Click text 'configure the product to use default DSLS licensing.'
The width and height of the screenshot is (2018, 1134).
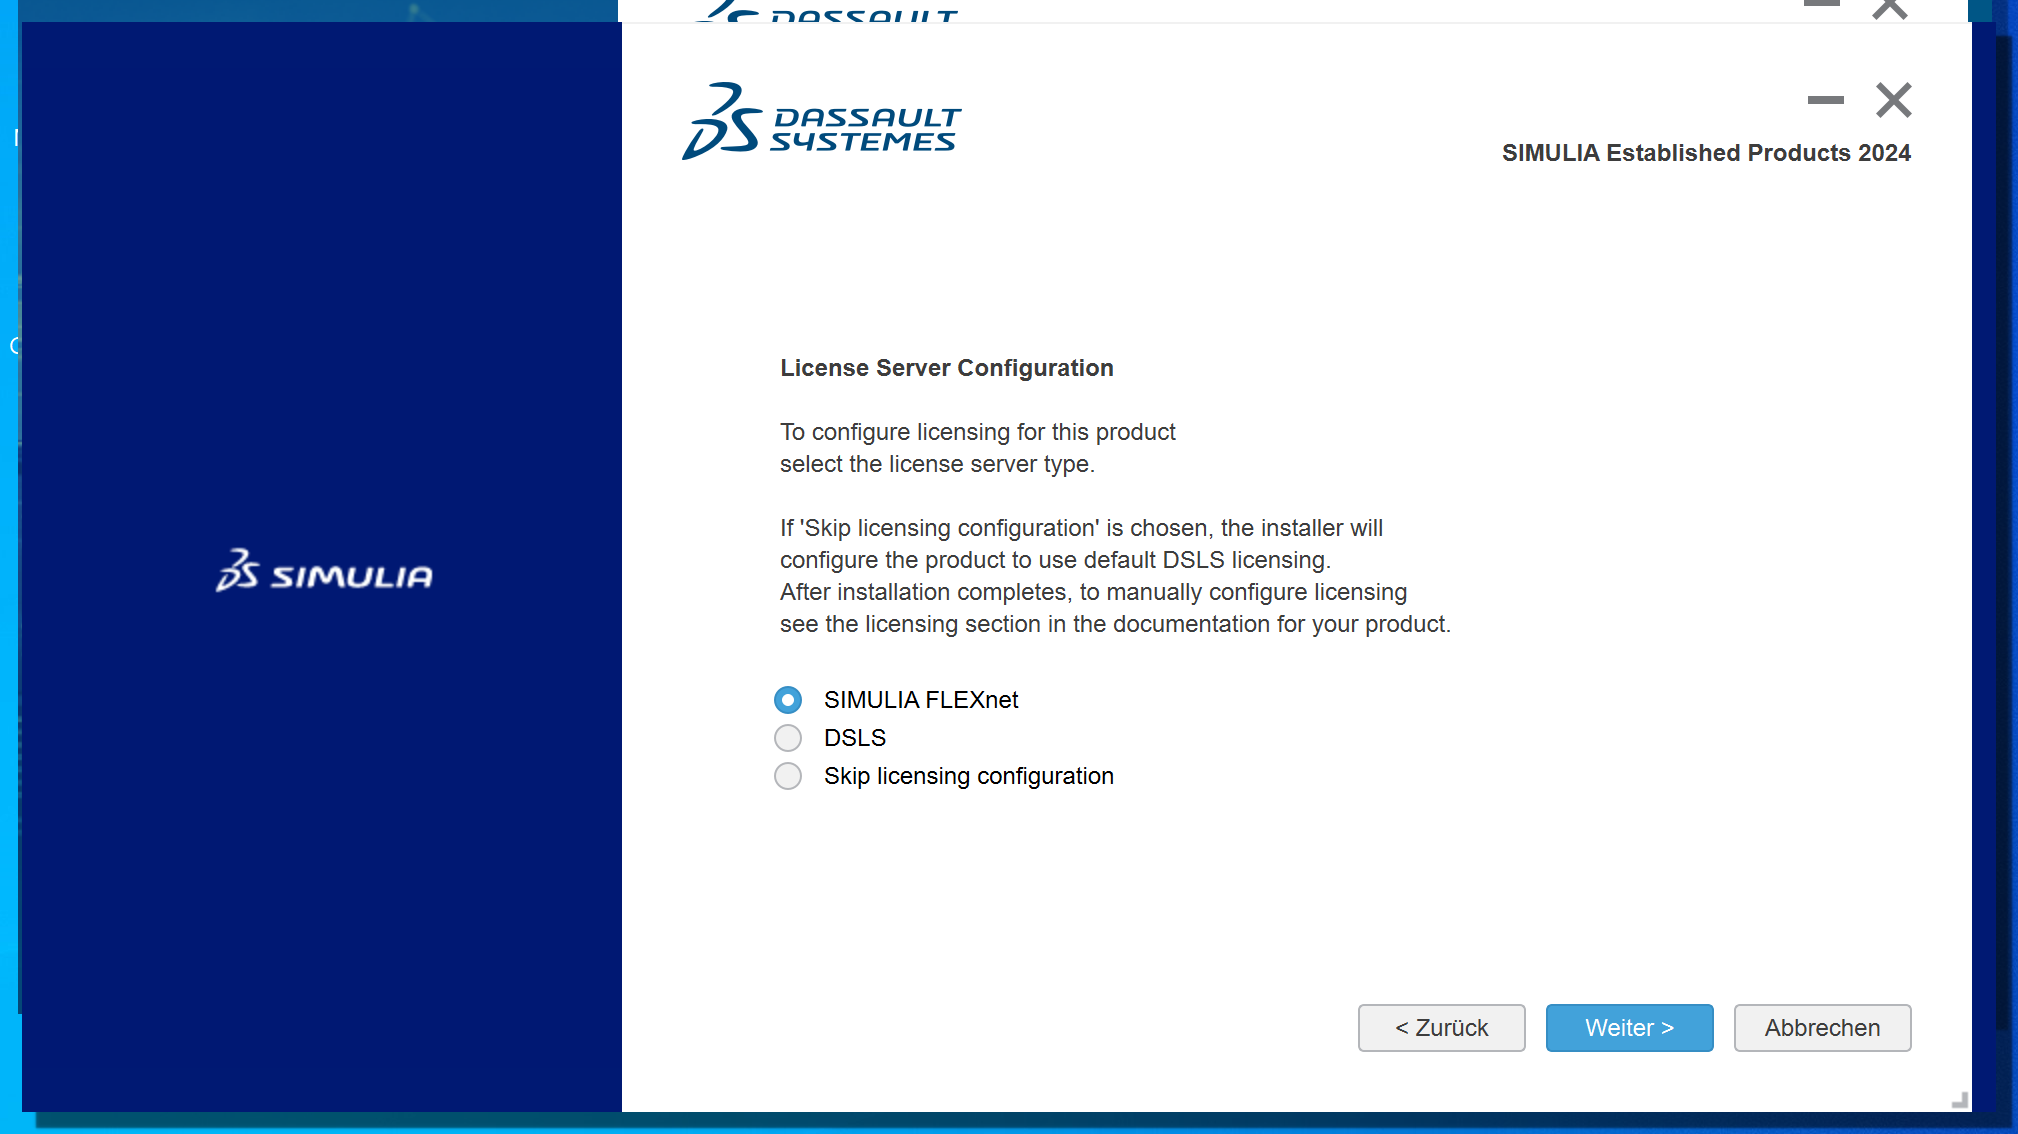point(1055,560)
